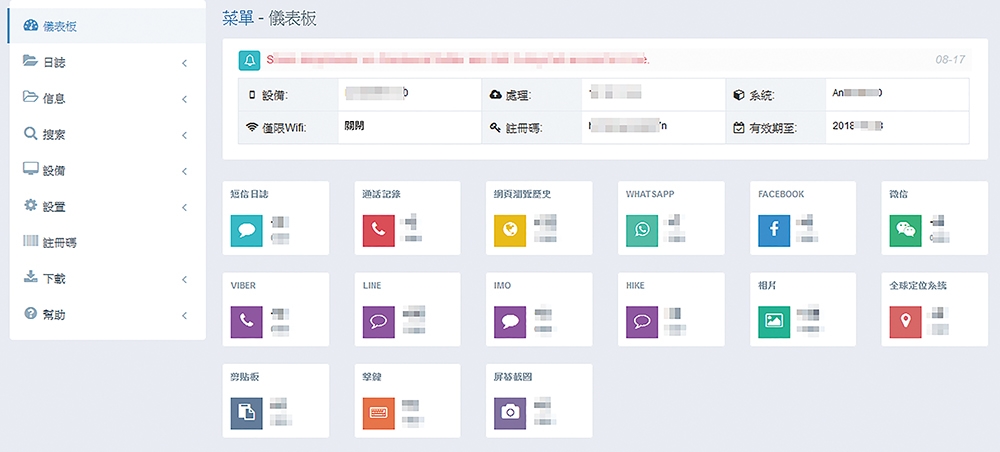Click the 下載 download icon in sidebar
Viewport: 1000px width, 452px height.
[x=31, y=277]
